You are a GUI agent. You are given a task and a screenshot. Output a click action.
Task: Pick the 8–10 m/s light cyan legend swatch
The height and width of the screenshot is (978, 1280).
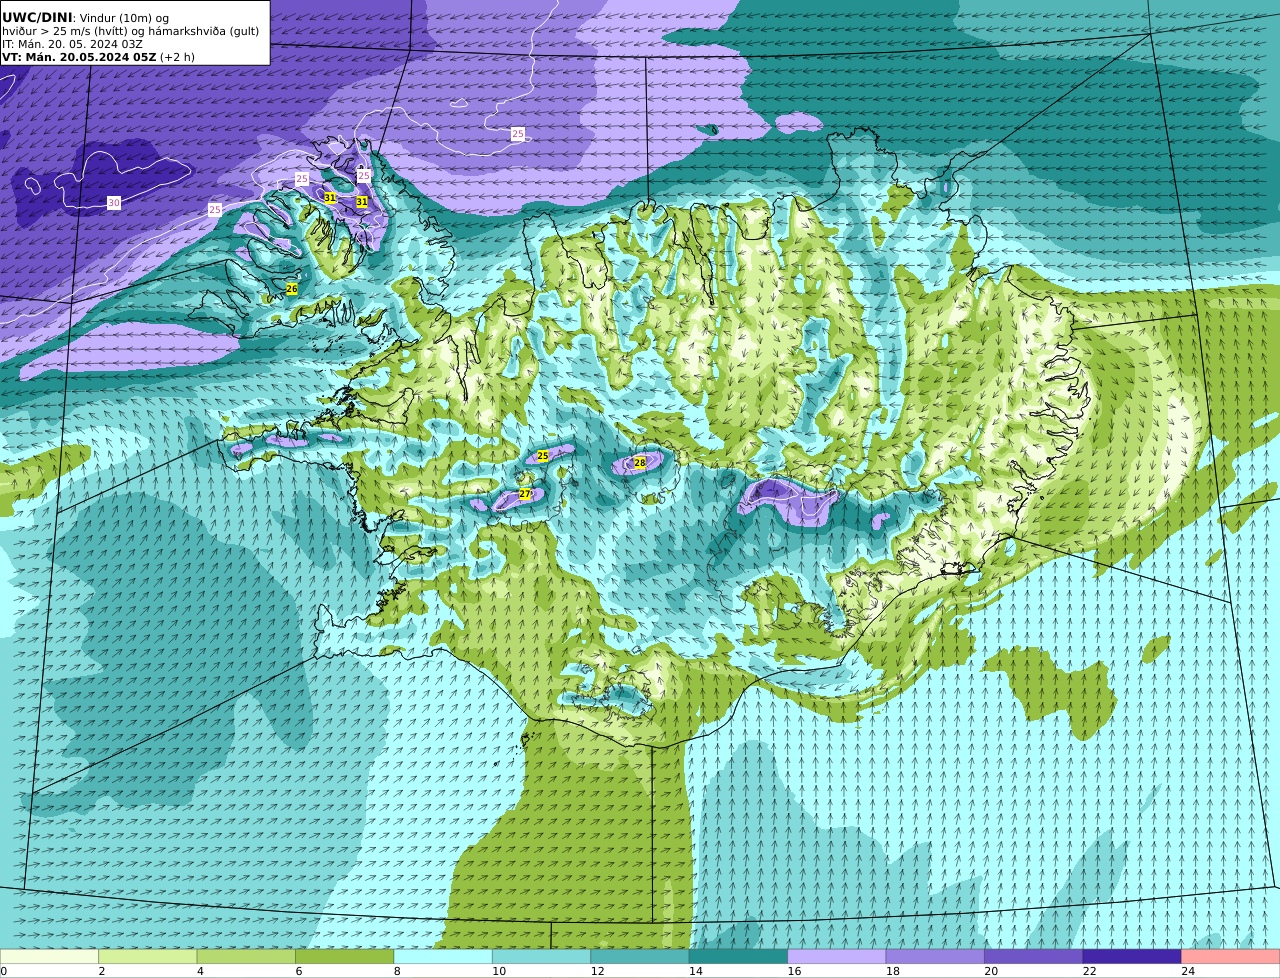pos(443,956)
